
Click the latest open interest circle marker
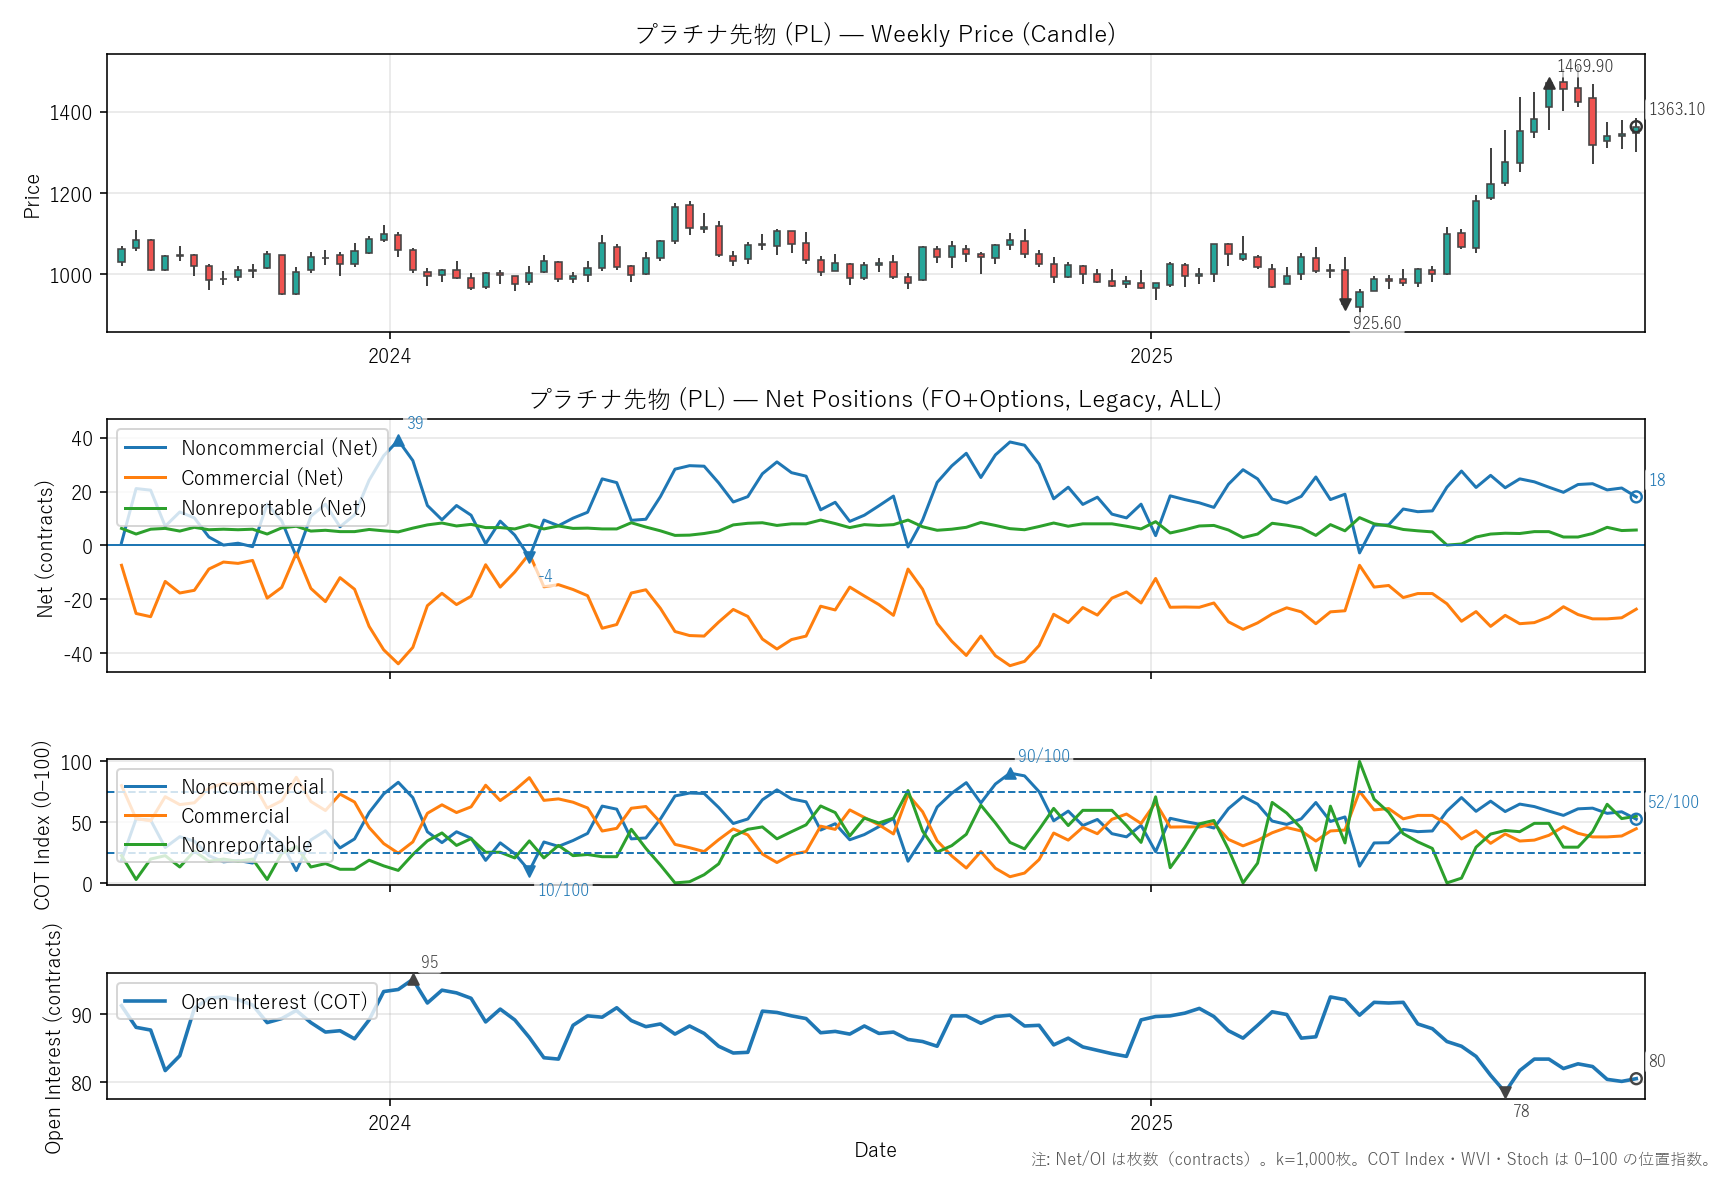point(1636,1079)
